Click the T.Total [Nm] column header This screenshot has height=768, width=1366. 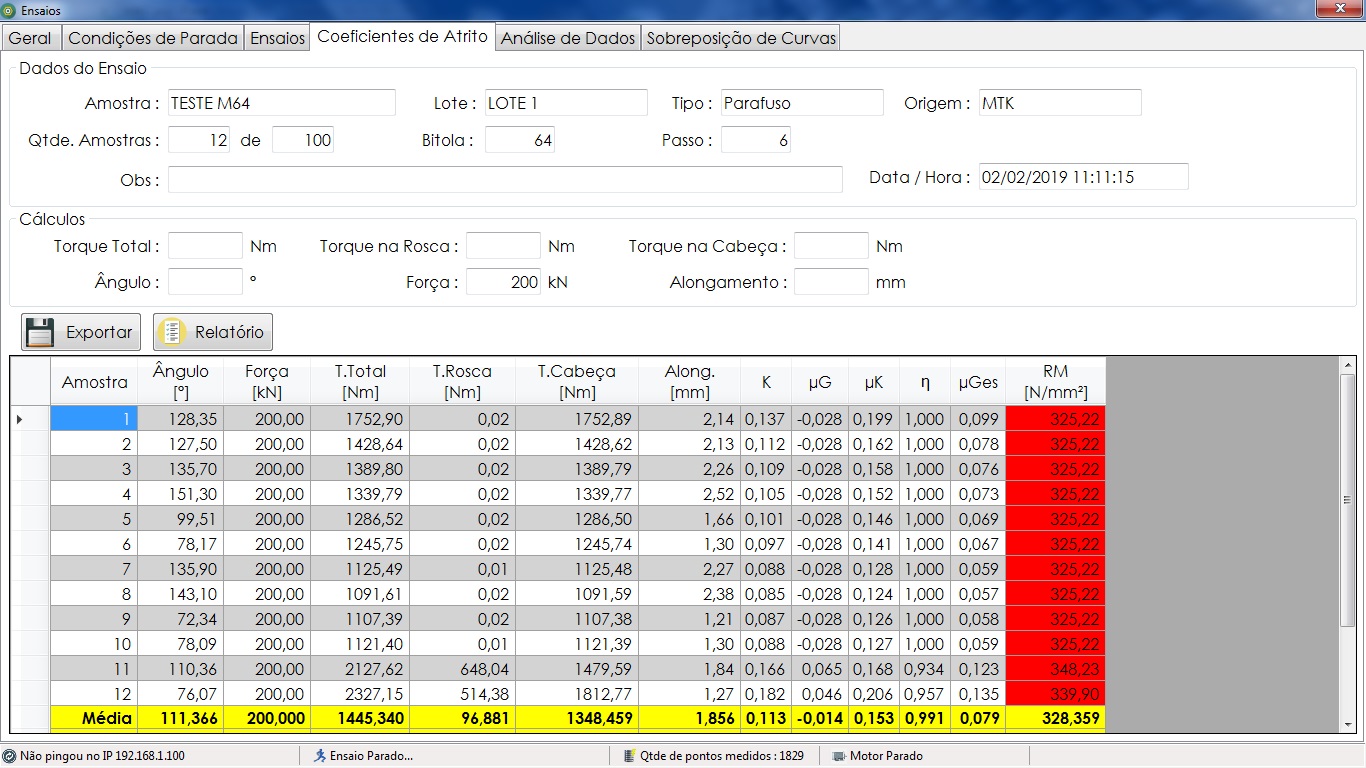click(360, 382)
